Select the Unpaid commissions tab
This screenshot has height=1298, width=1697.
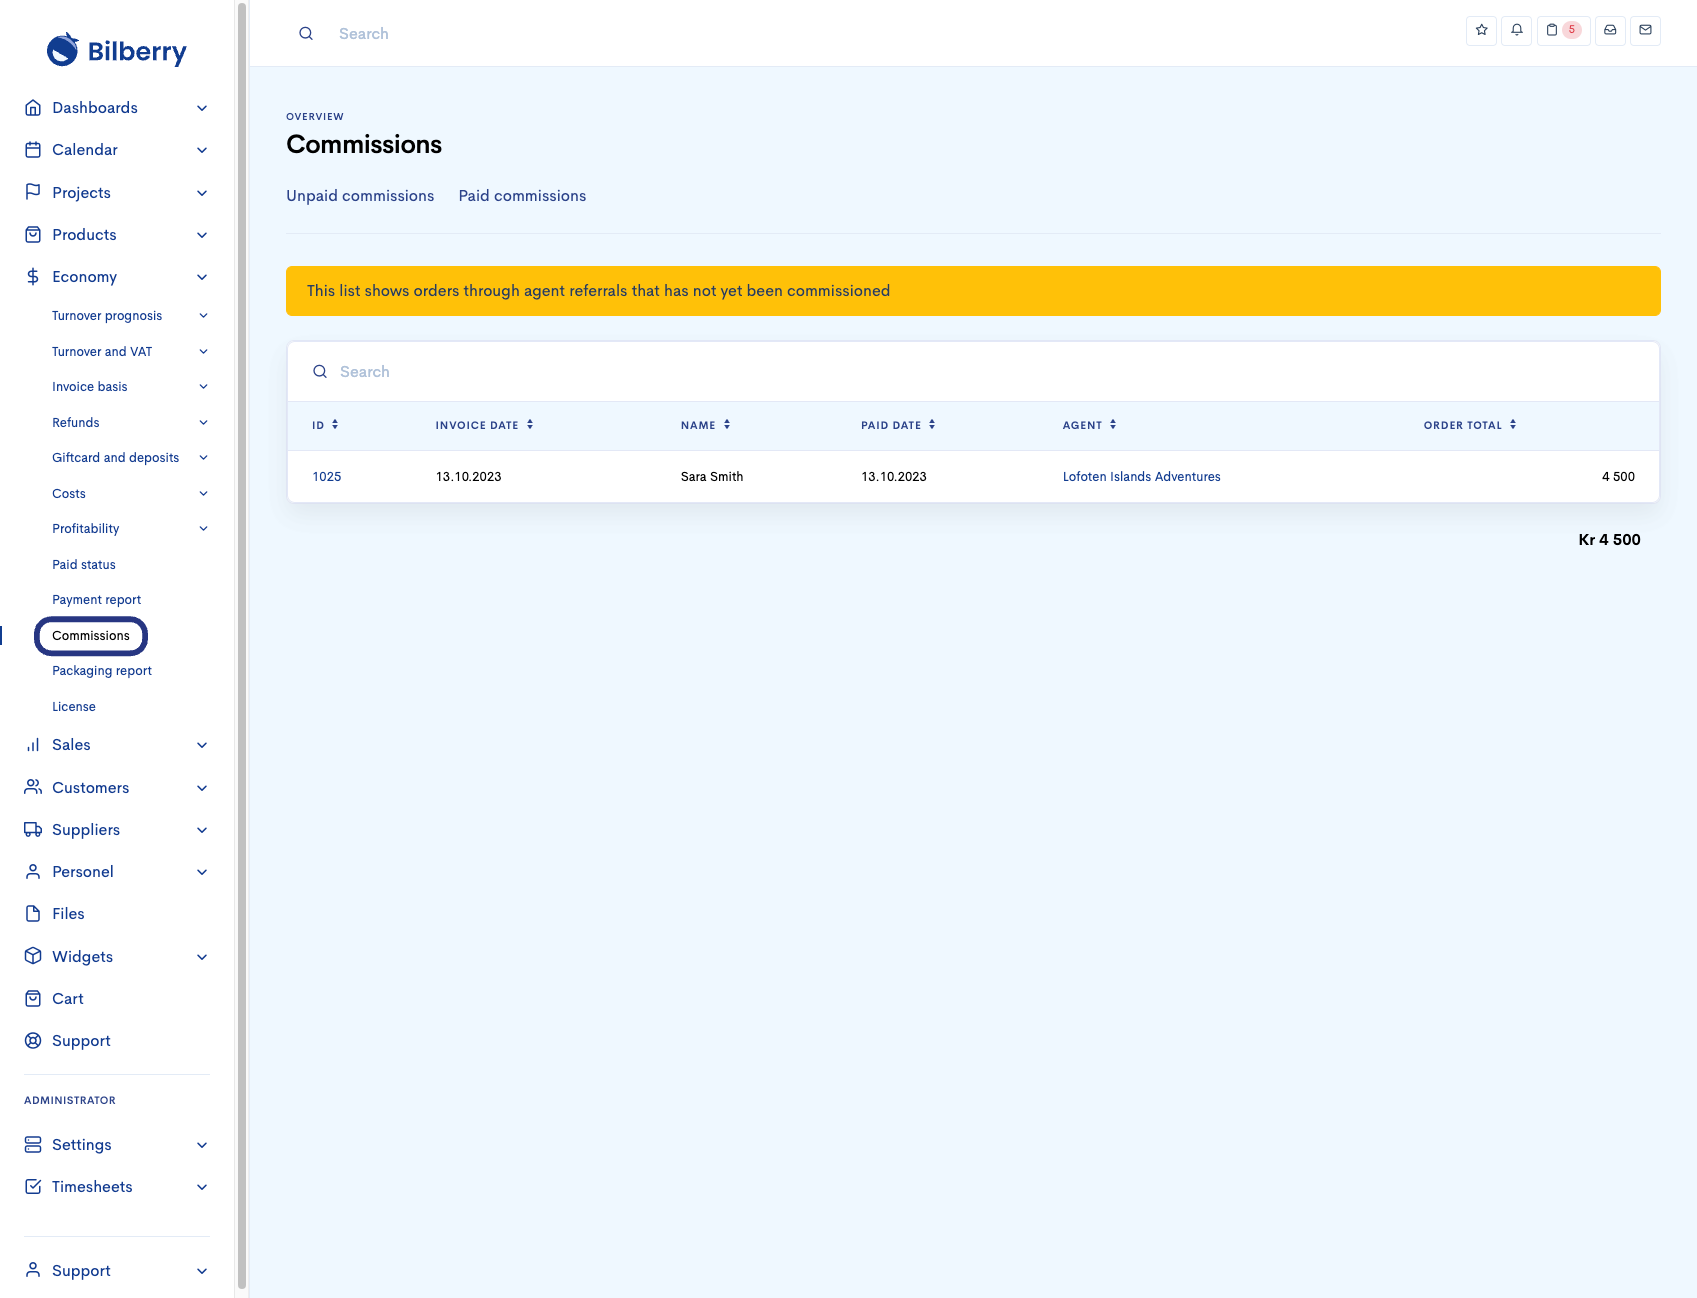[x=360, y=196]
